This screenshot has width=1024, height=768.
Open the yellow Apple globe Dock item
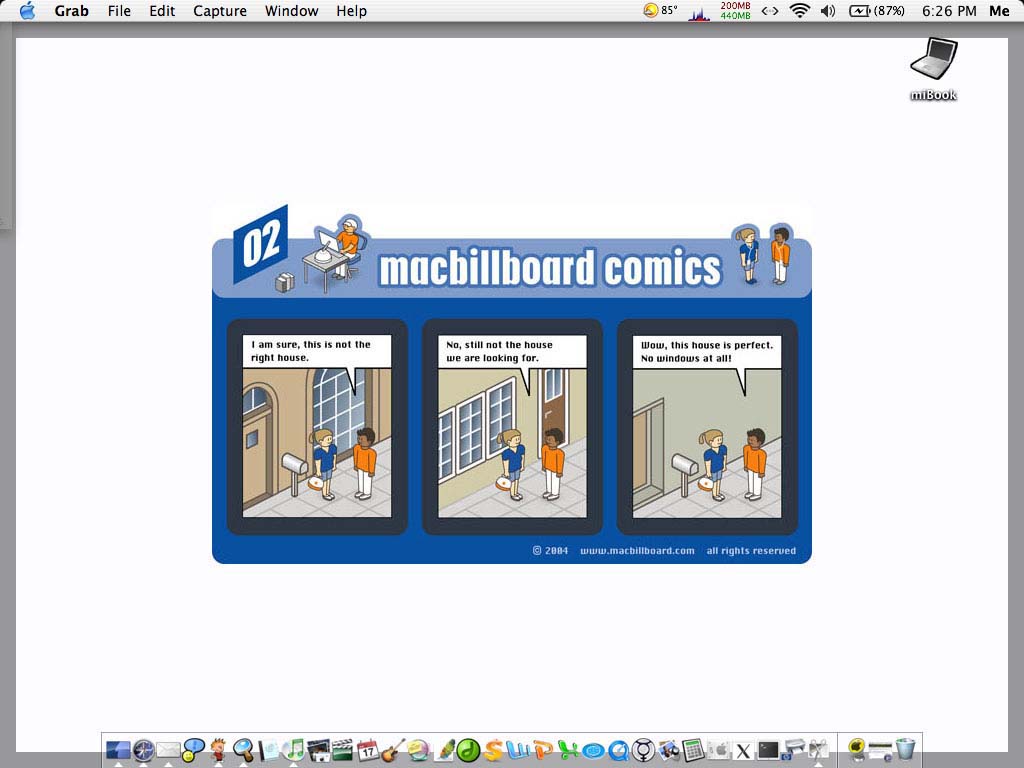[x=856, y=750]
